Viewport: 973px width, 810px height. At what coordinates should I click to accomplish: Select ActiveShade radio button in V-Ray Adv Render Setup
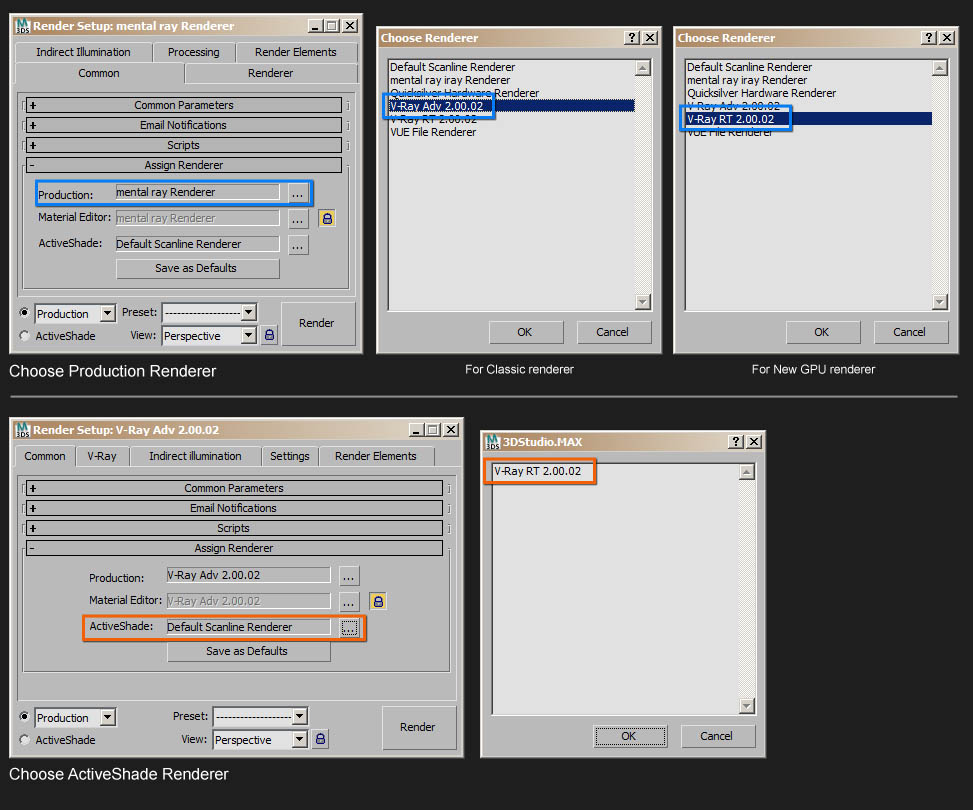pyautogui.click(x=25, y=740)
